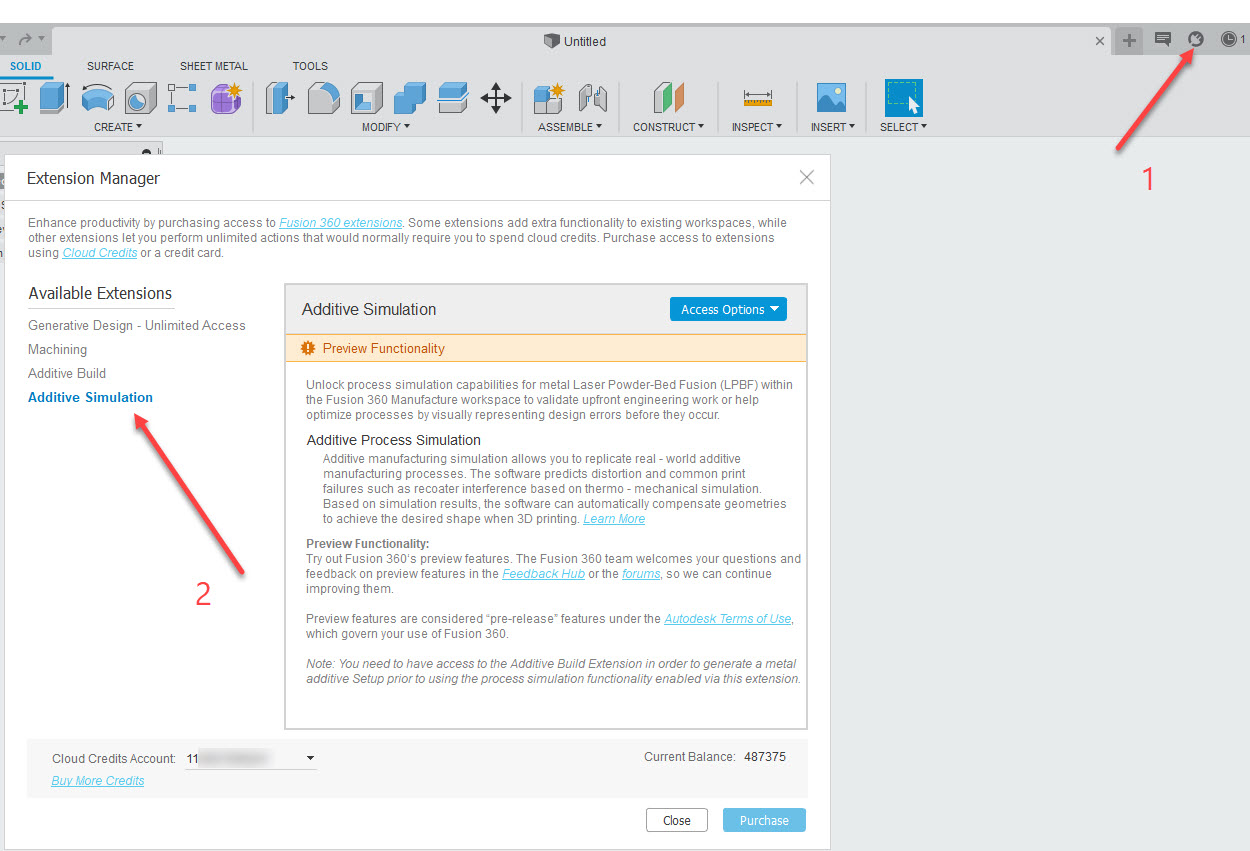
Task: Expand the CREATE menu dropdown
Action: [x=118, y=127]
